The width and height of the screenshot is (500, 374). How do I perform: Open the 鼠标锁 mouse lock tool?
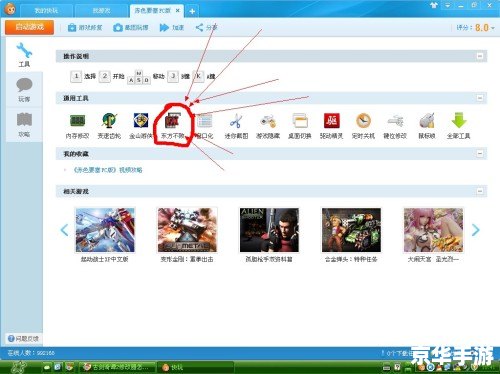tap(427, 126)
